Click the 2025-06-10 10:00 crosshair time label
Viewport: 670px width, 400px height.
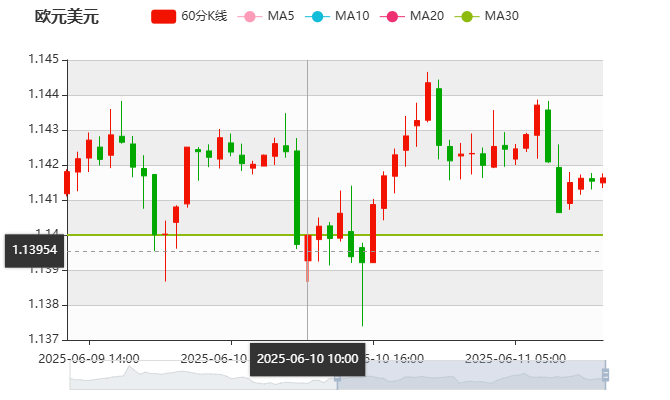pyautogui.click(x=308, y=359)
